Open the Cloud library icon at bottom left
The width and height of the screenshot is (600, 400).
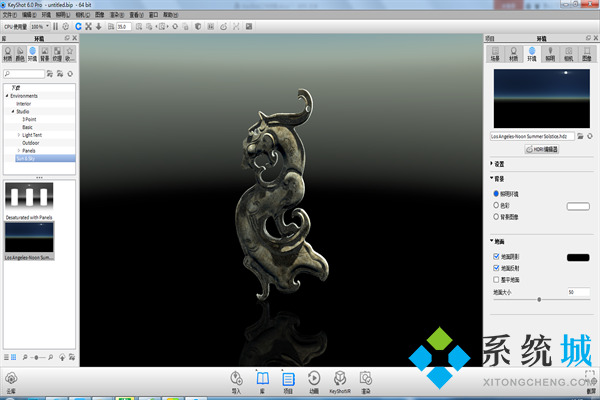tap(11, 380)
